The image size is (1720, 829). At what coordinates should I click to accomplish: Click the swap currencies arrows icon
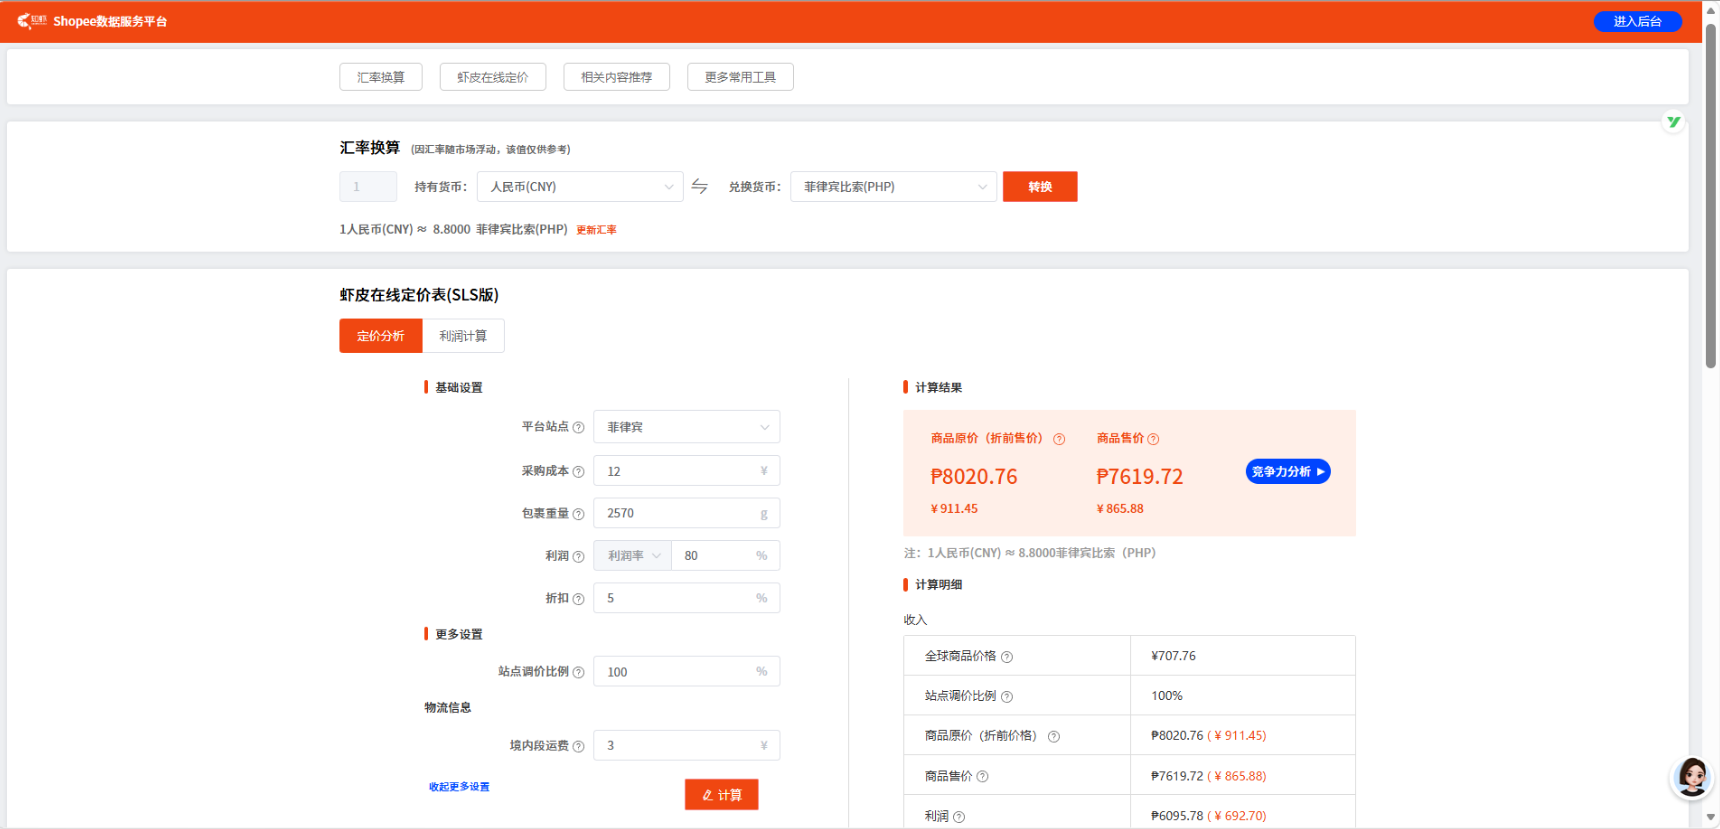[699, 187]
